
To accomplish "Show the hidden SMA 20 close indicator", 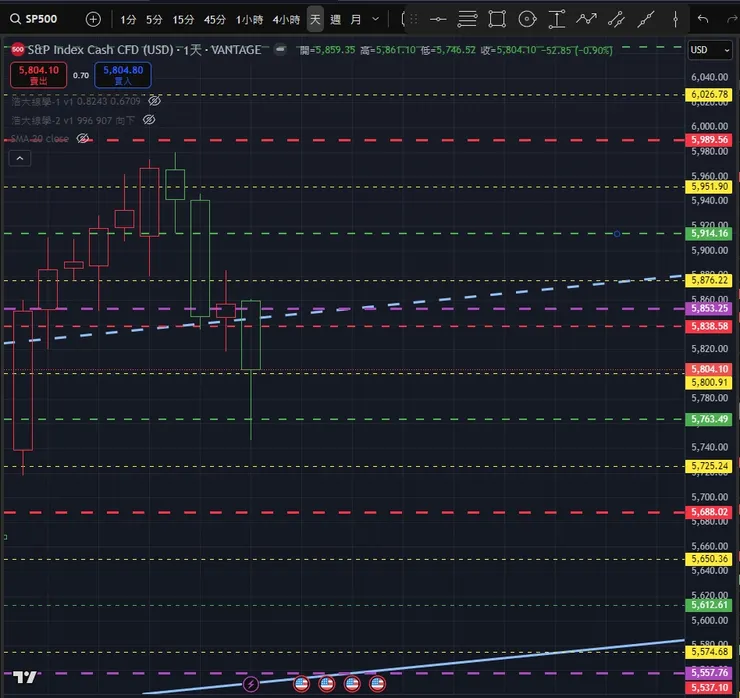I will coord(83,138).
